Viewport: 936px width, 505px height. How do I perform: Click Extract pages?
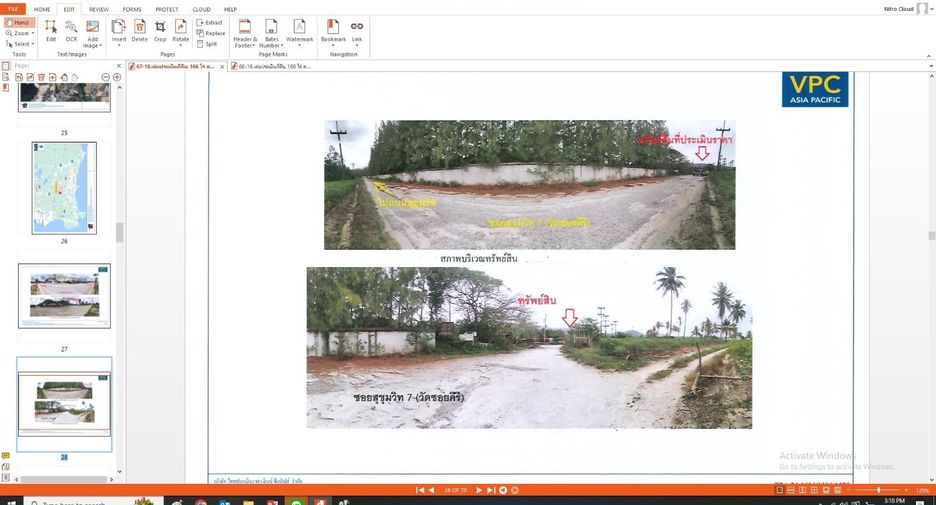click(x=210, y=23)
